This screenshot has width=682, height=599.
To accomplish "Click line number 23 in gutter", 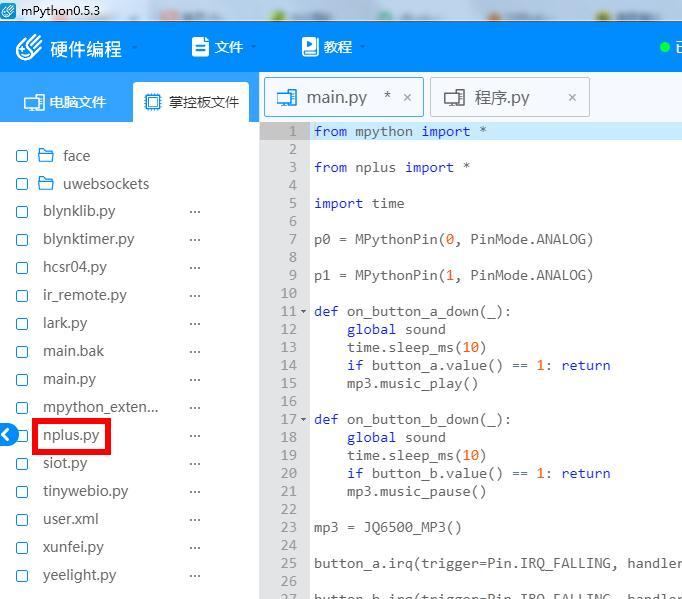I will click(289, 527).
